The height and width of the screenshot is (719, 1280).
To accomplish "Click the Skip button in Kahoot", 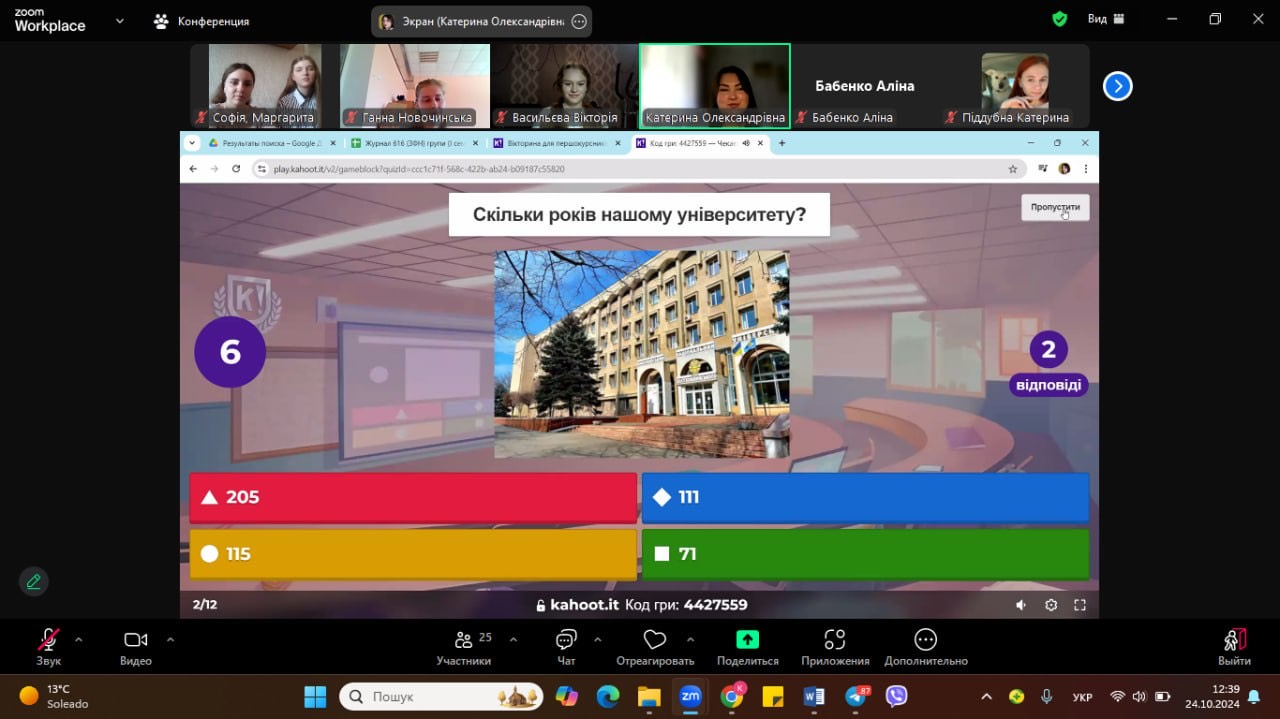I will click(x=1055, y=207).
